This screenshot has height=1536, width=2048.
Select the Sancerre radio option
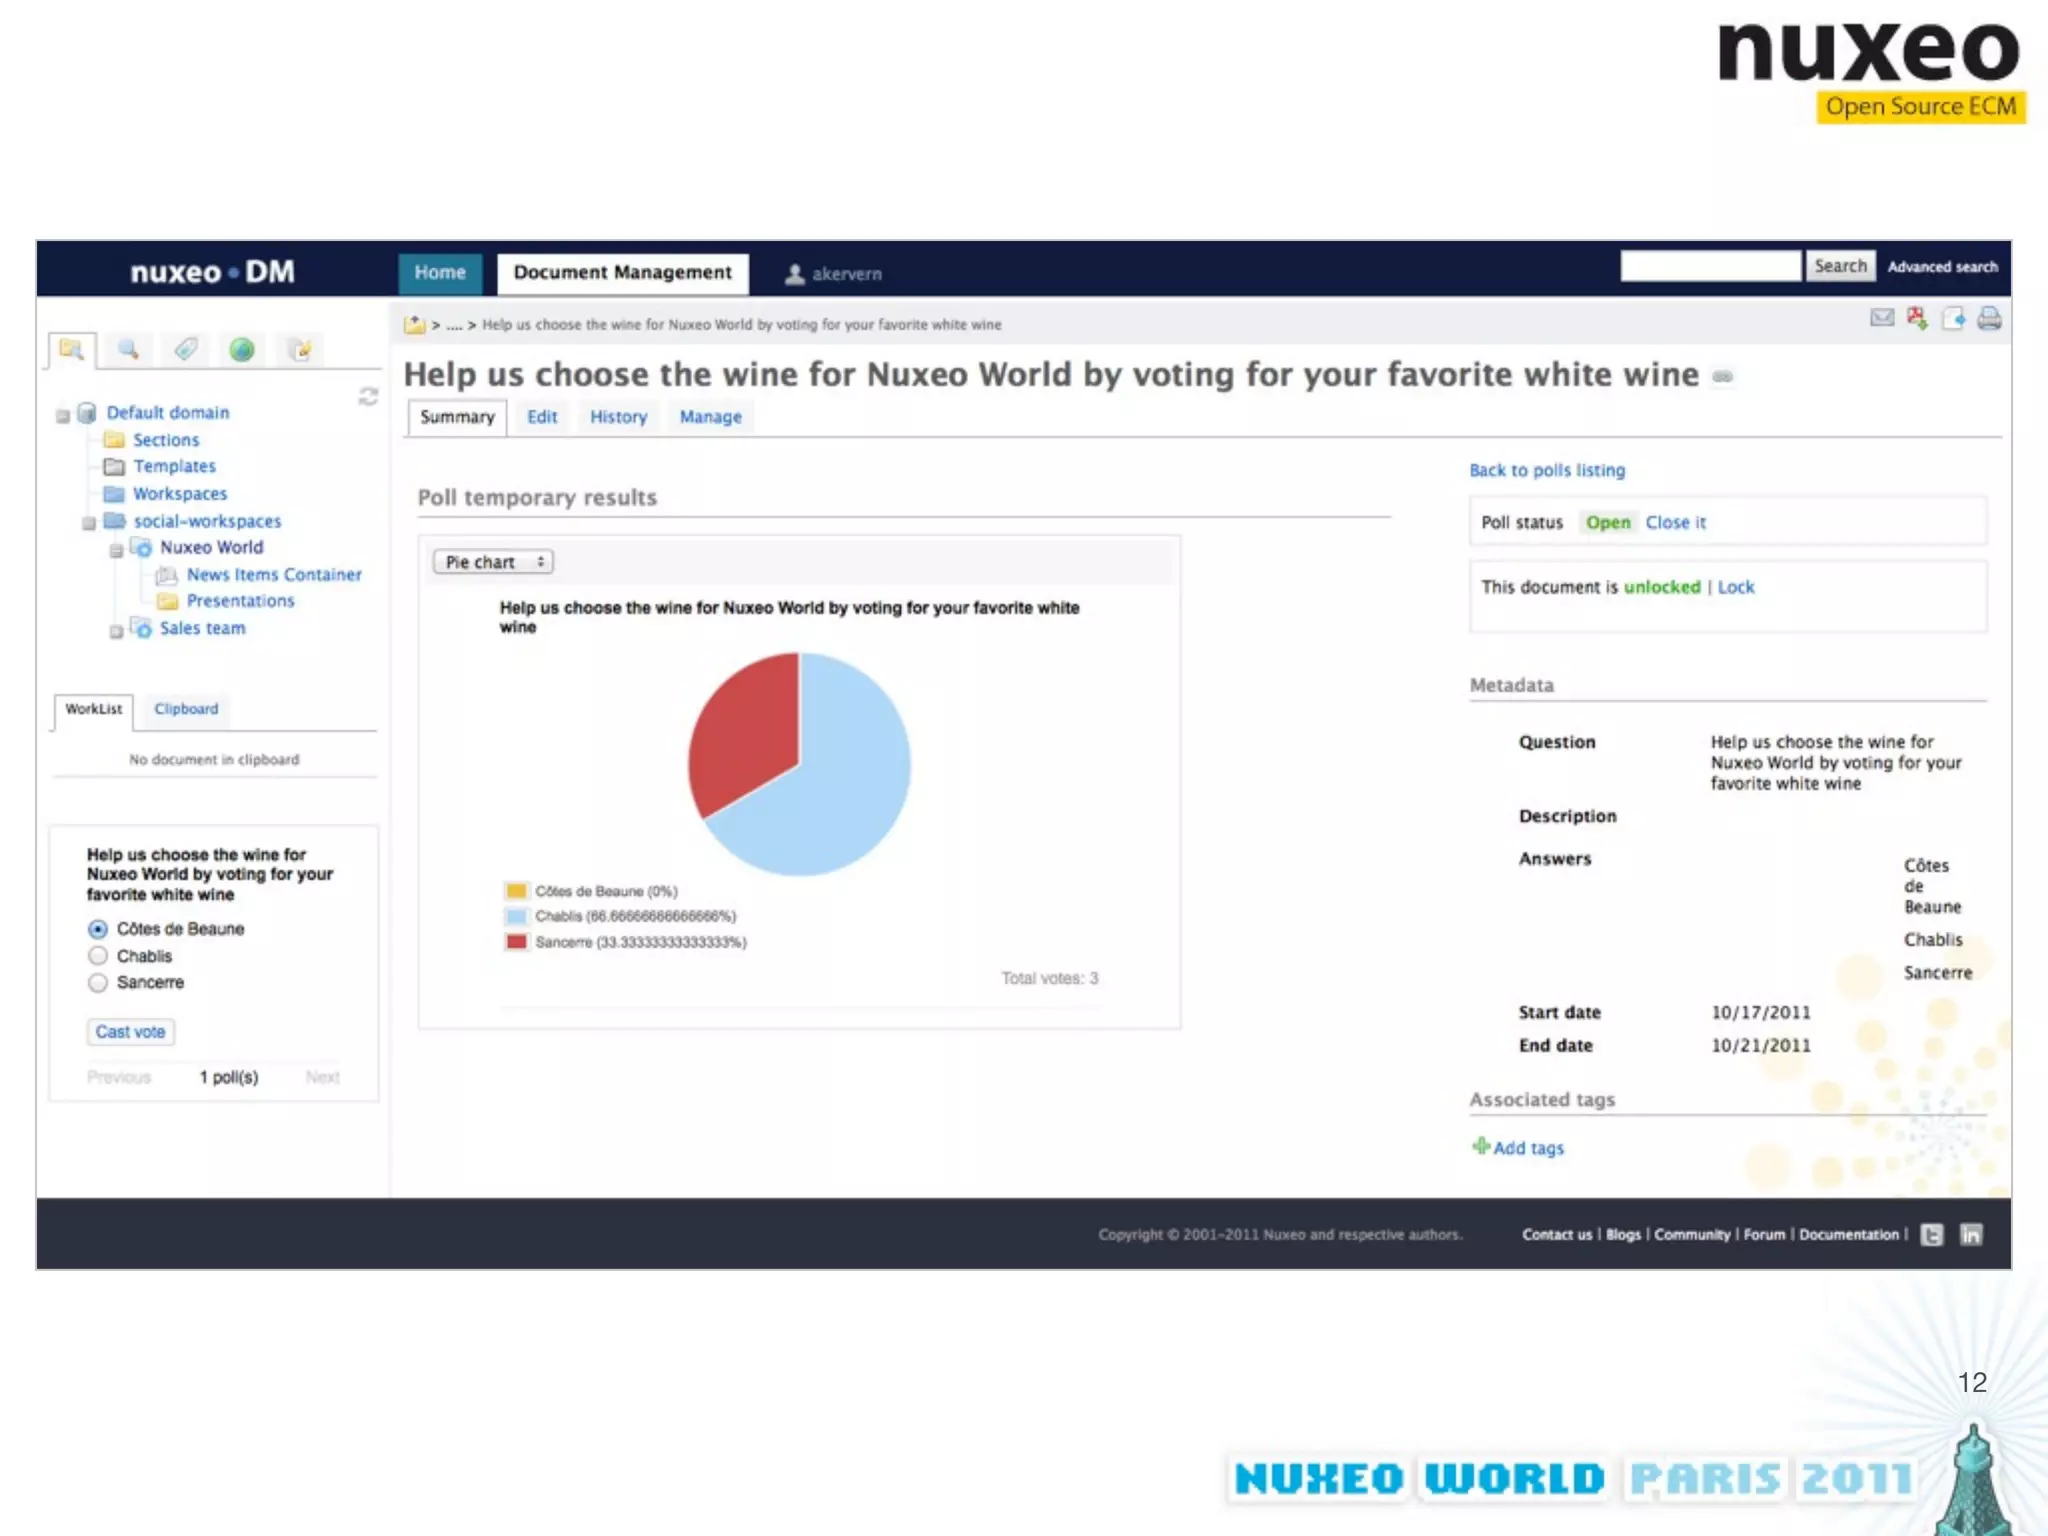98,983
